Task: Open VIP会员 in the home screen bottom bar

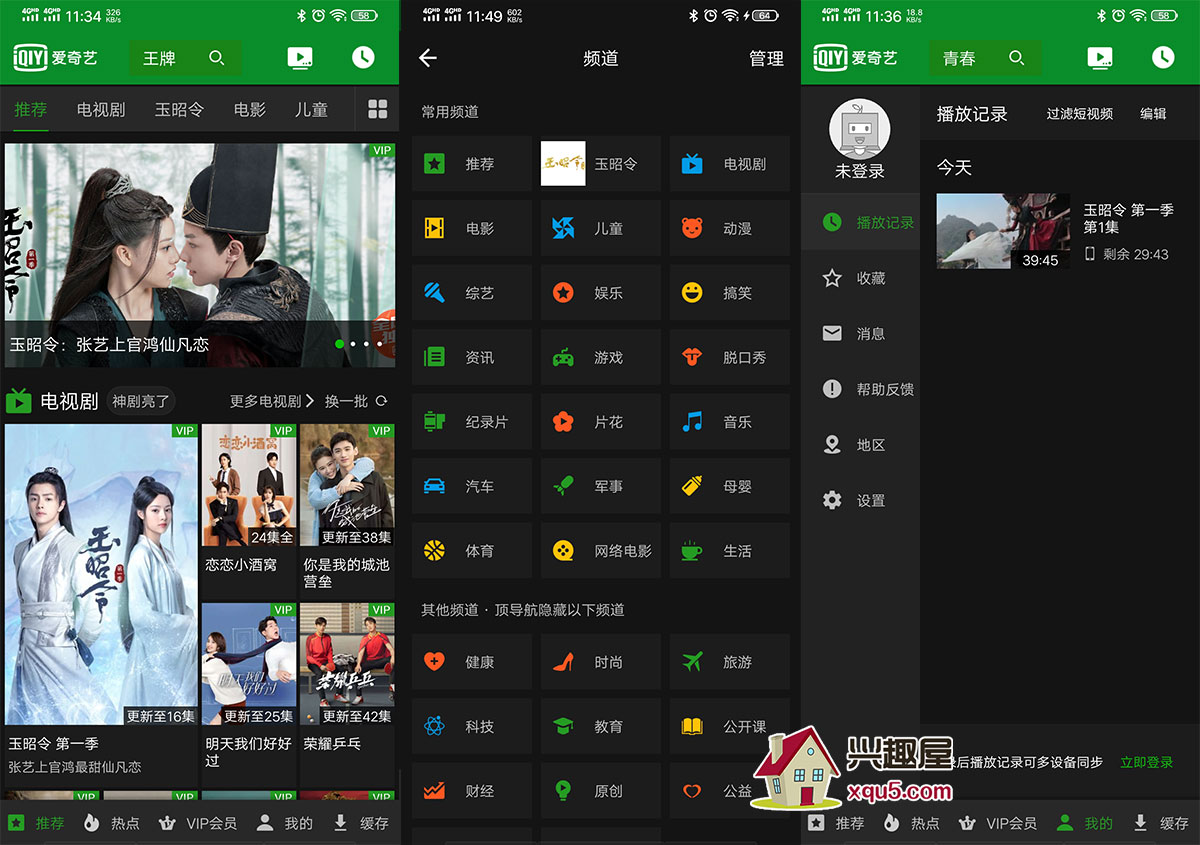Action: pos(198,823)
